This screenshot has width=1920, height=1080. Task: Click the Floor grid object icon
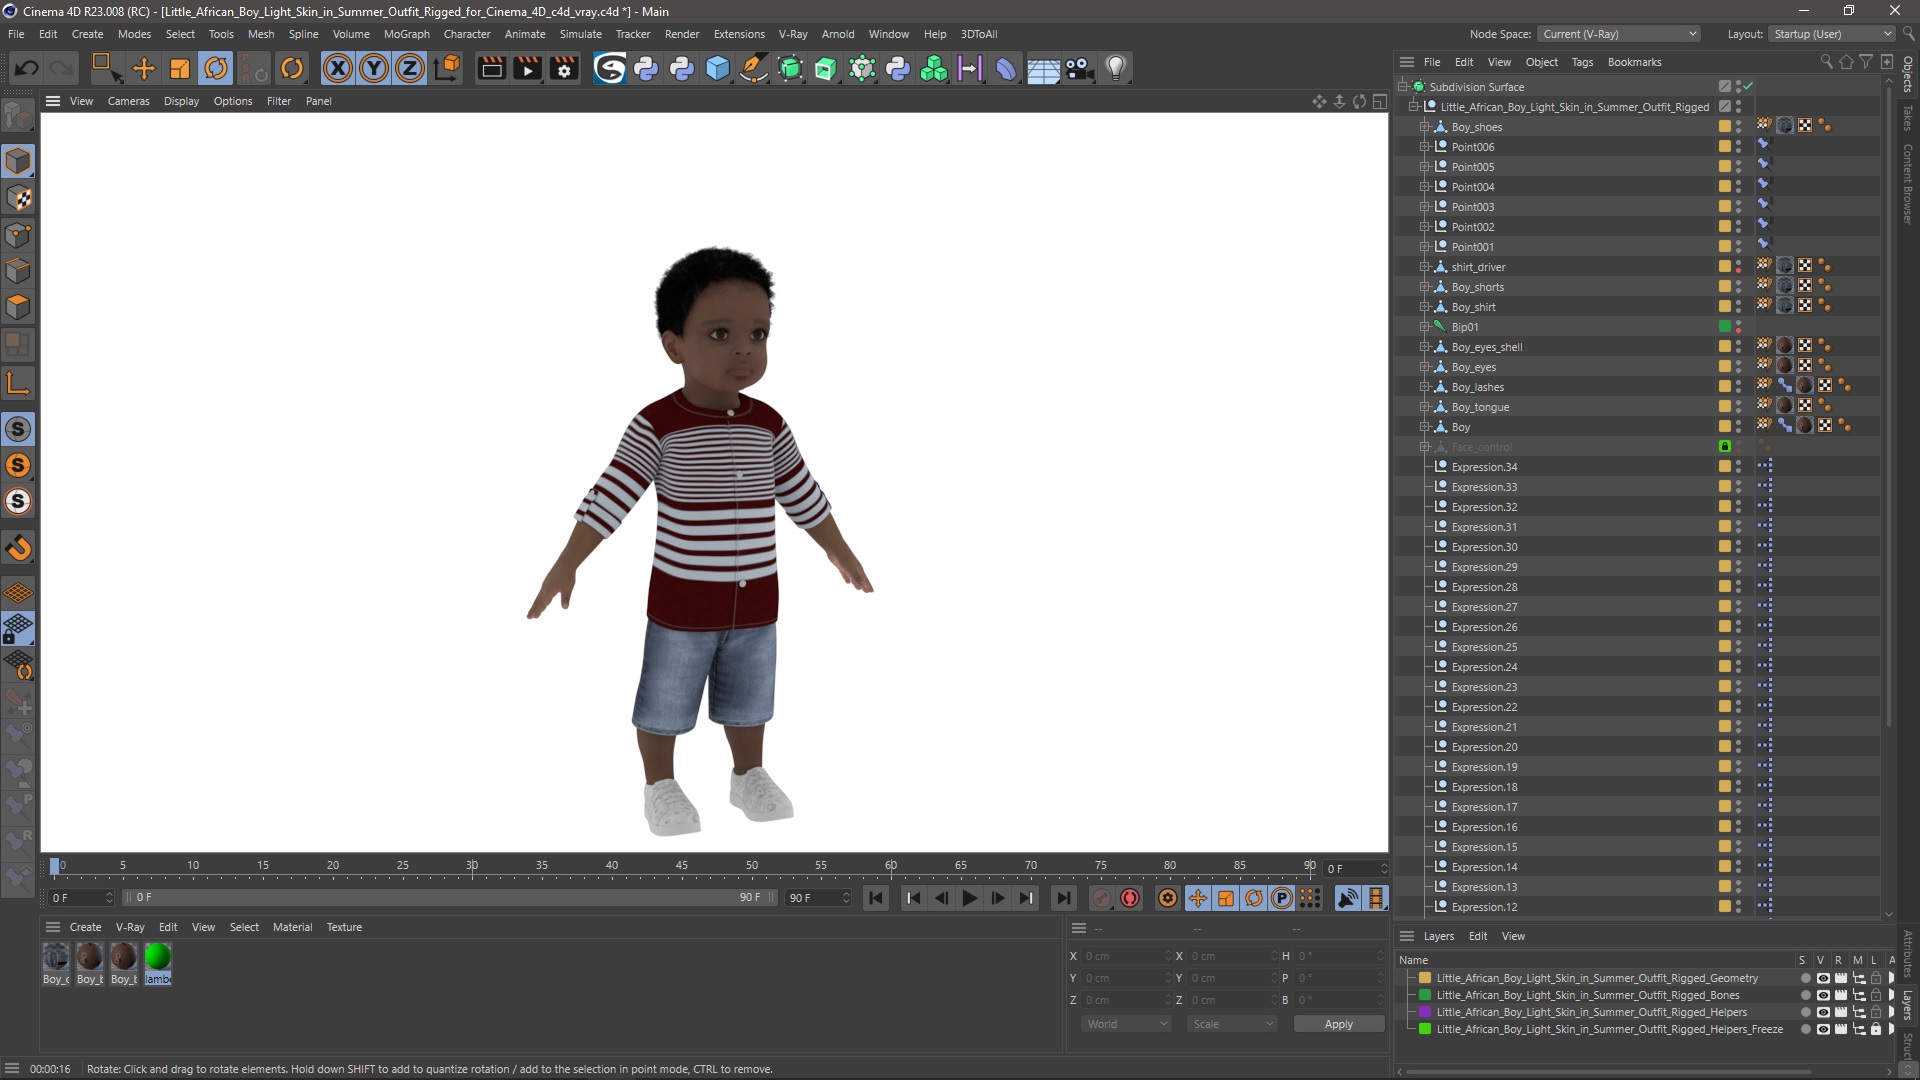[1043, 68]
